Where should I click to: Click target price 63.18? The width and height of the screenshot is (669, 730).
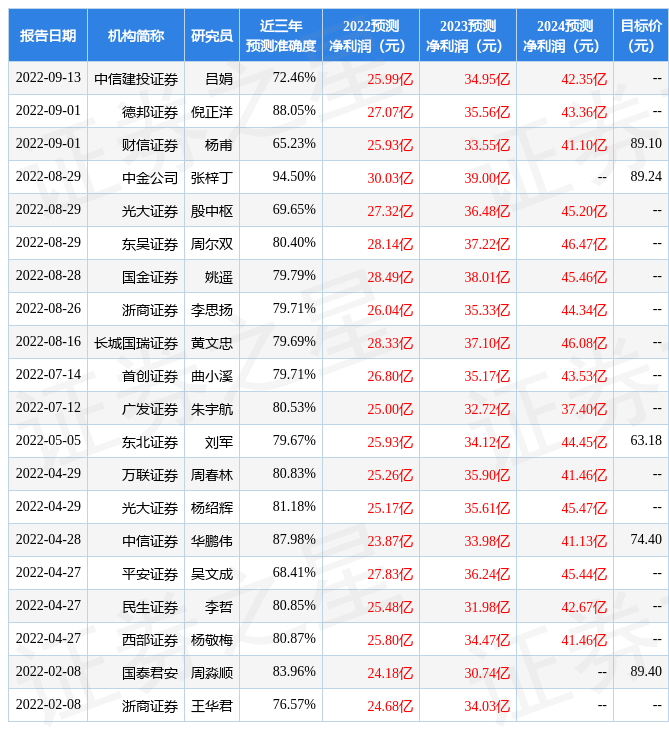646,440
